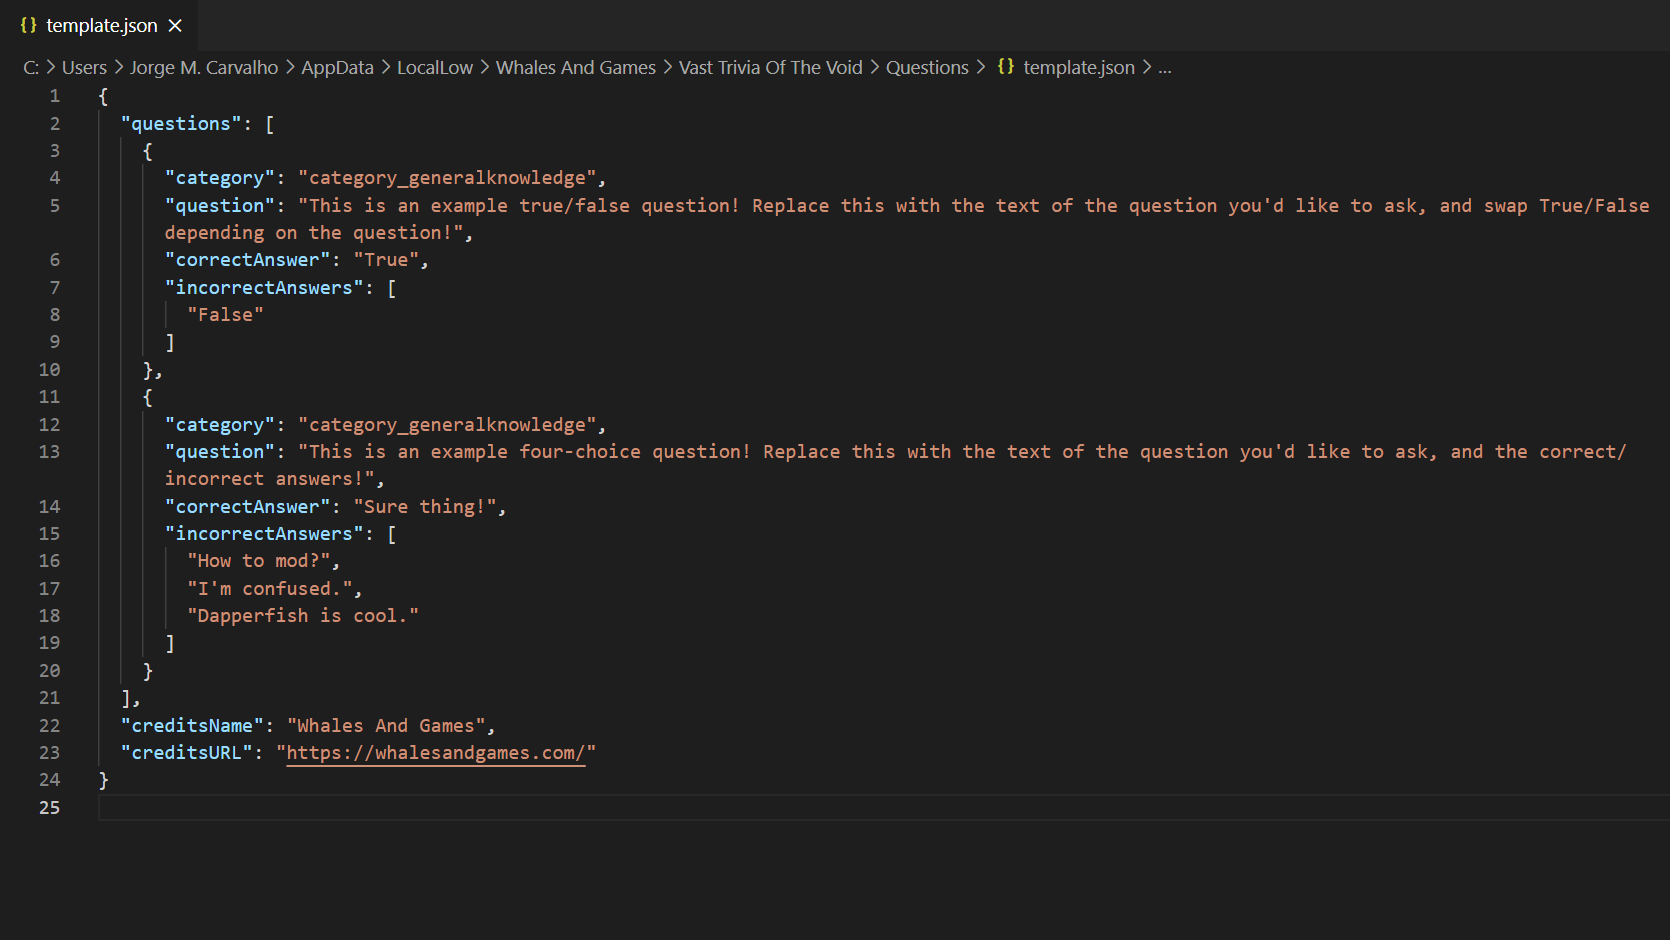Place cursor on empty line 25
Viewport: 1670px width, 940px height.
884,808
